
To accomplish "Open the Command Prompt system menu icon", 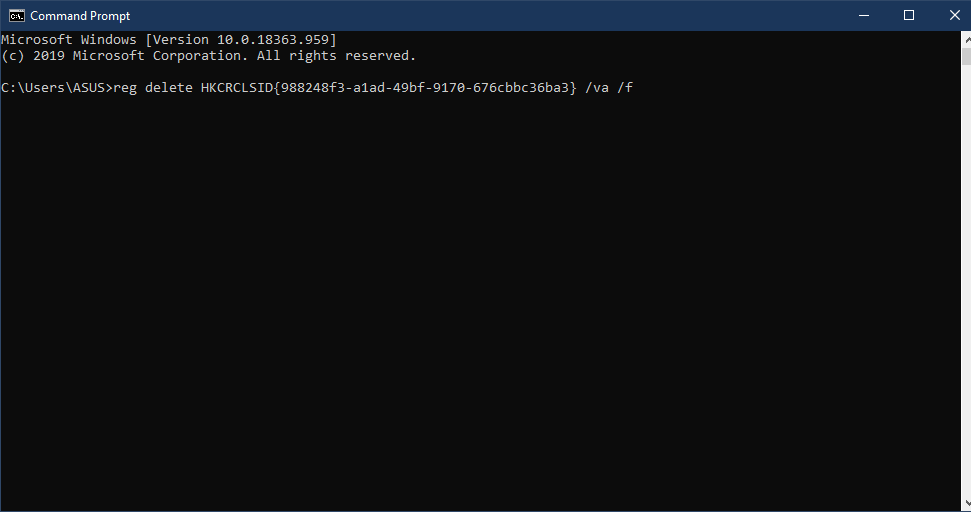I will [x=17, y=15].
